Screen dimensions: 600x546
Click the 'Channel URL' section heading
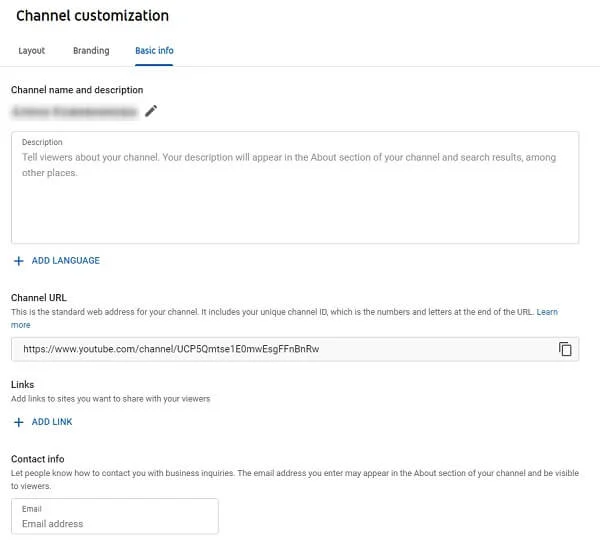pos(41,298)
